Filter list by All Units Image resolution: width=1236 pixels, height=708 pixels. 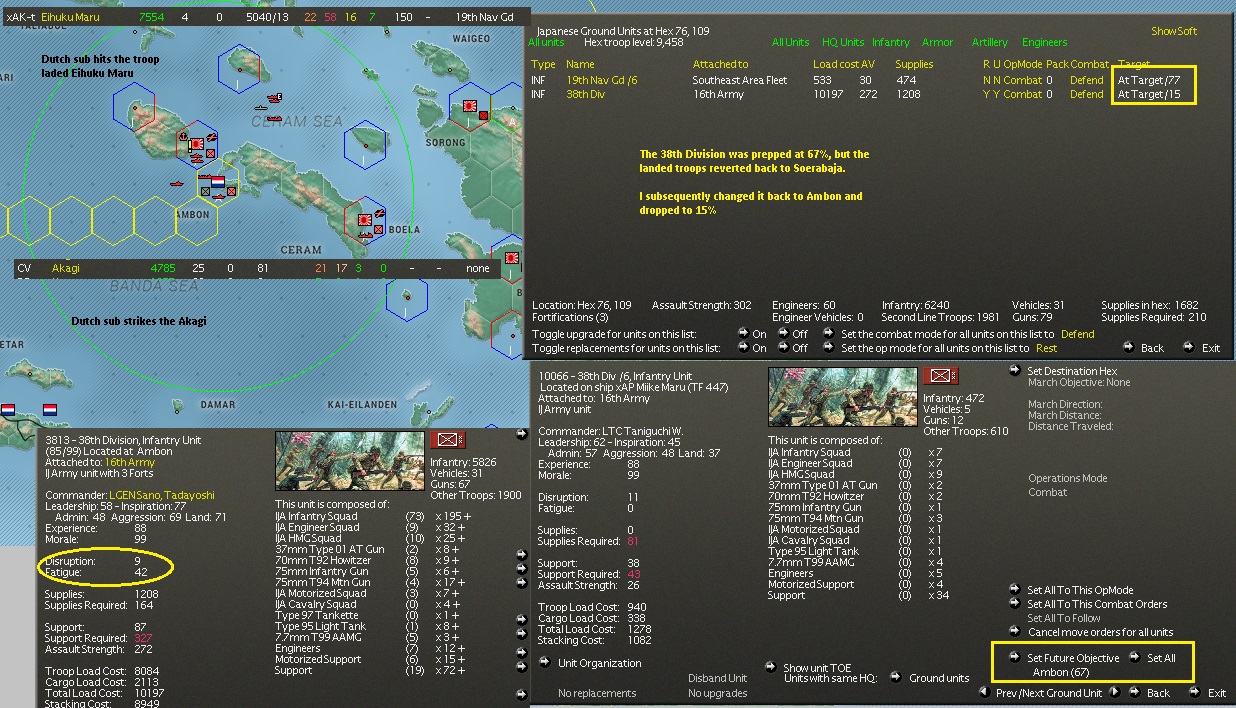pyautogui.click(x=790, y=42)
